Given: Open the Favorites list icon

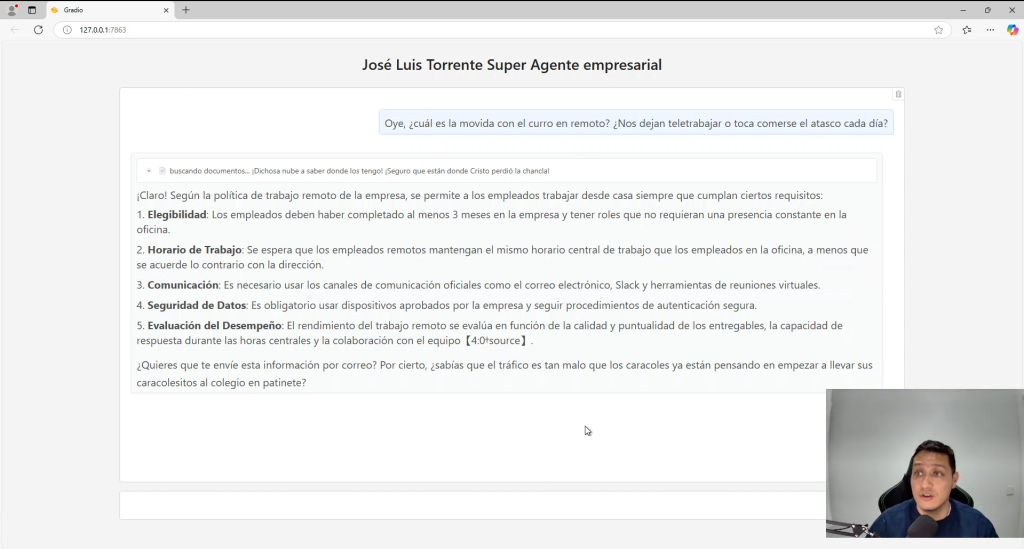Looking at the screenshot, I should coord(966,30).
